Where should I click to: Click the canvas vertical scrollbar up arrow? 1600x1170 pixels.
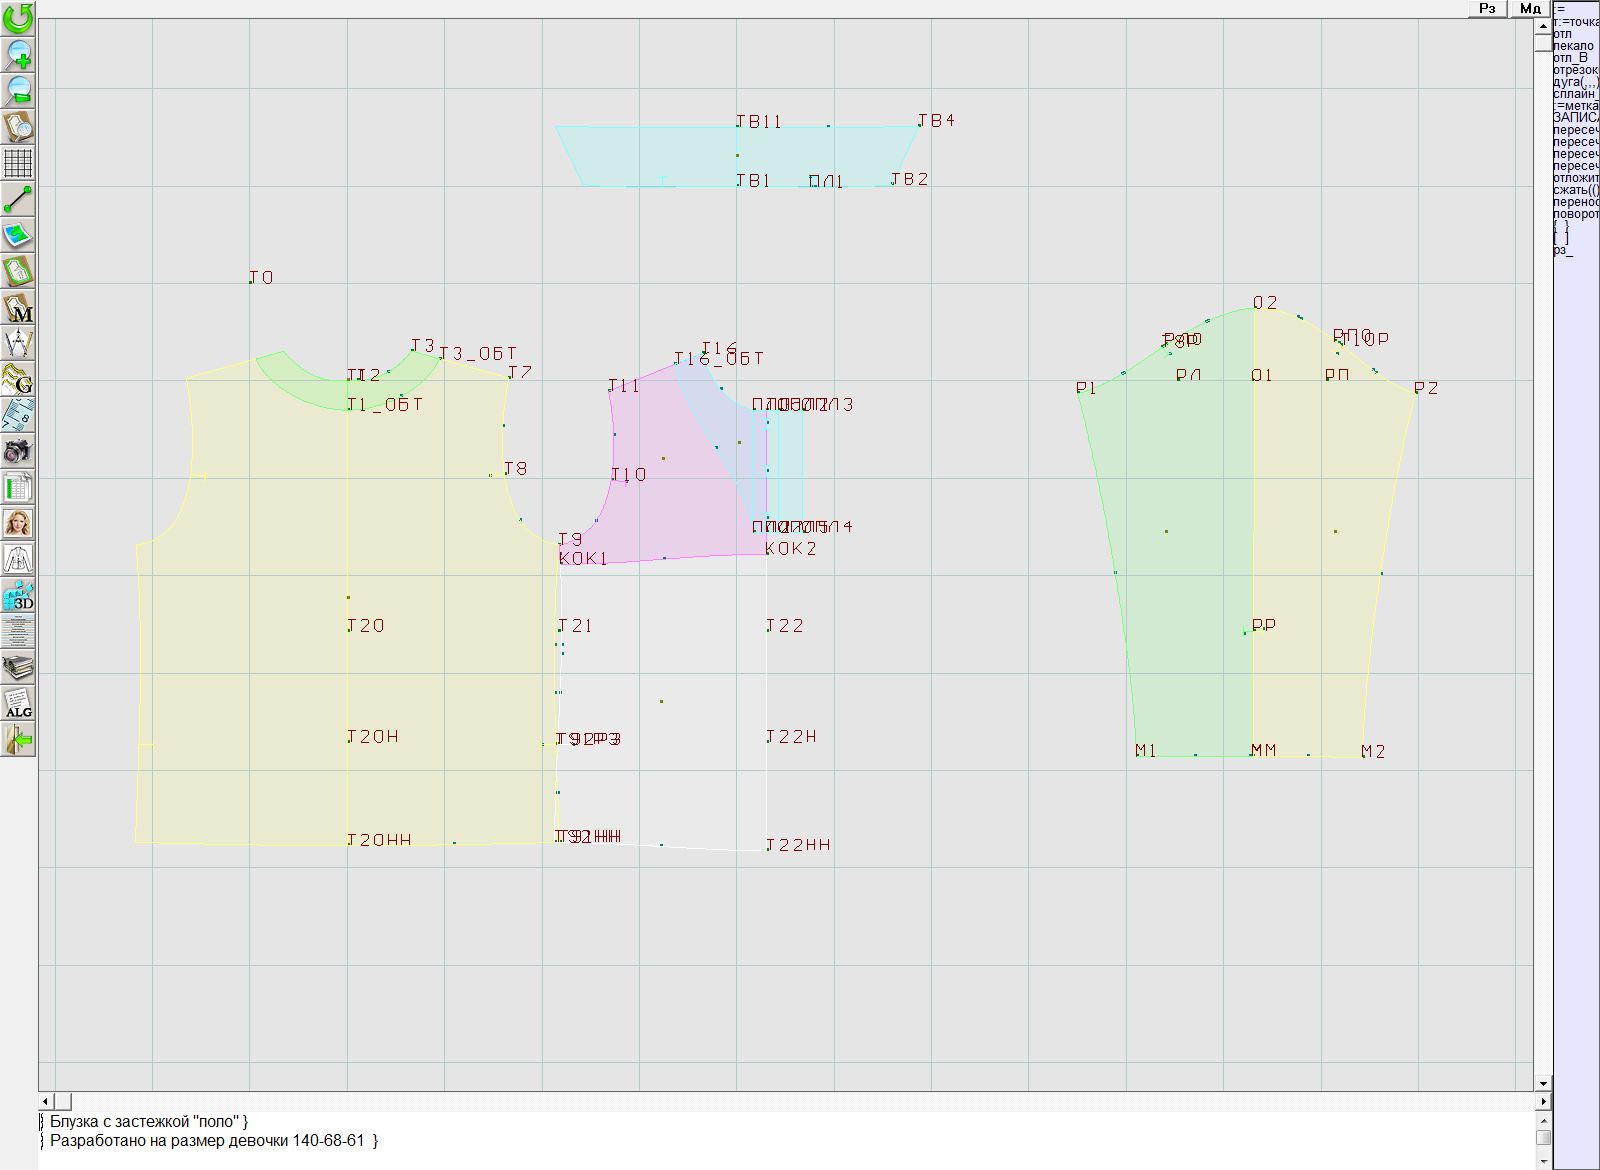[x=1543, y=25]
